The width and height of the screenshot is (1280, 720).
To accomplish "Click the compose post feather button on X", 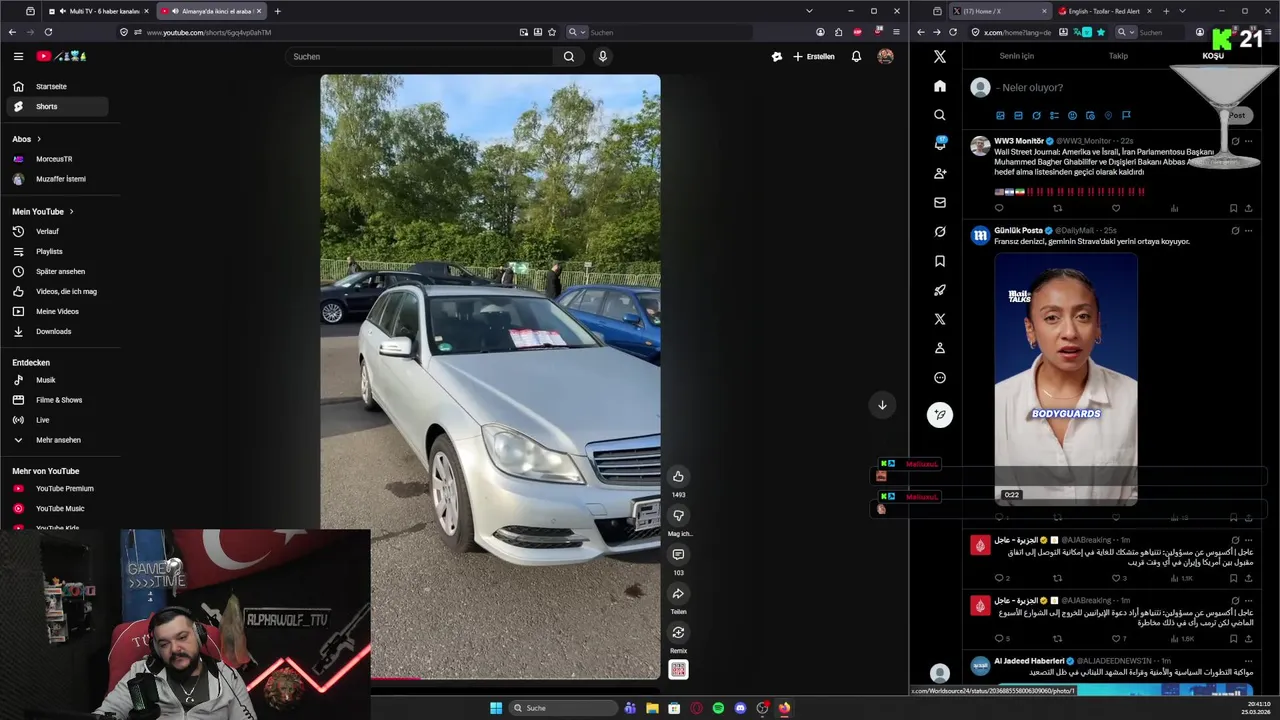I will pos(939,414).
